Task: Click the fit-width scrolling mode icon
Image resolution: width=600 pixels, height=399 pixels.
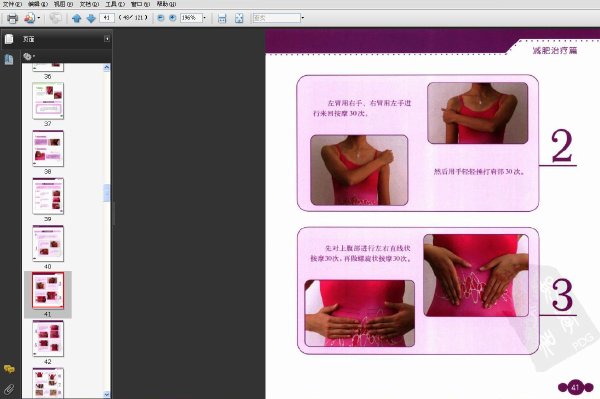Action: click(x=222, y=18)
